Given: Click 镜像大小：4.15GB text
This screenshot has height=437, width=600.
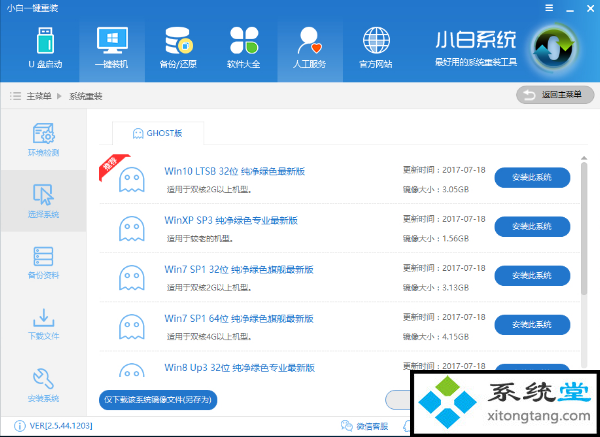Looking at the screenshot, I should [x=436, y=337].
